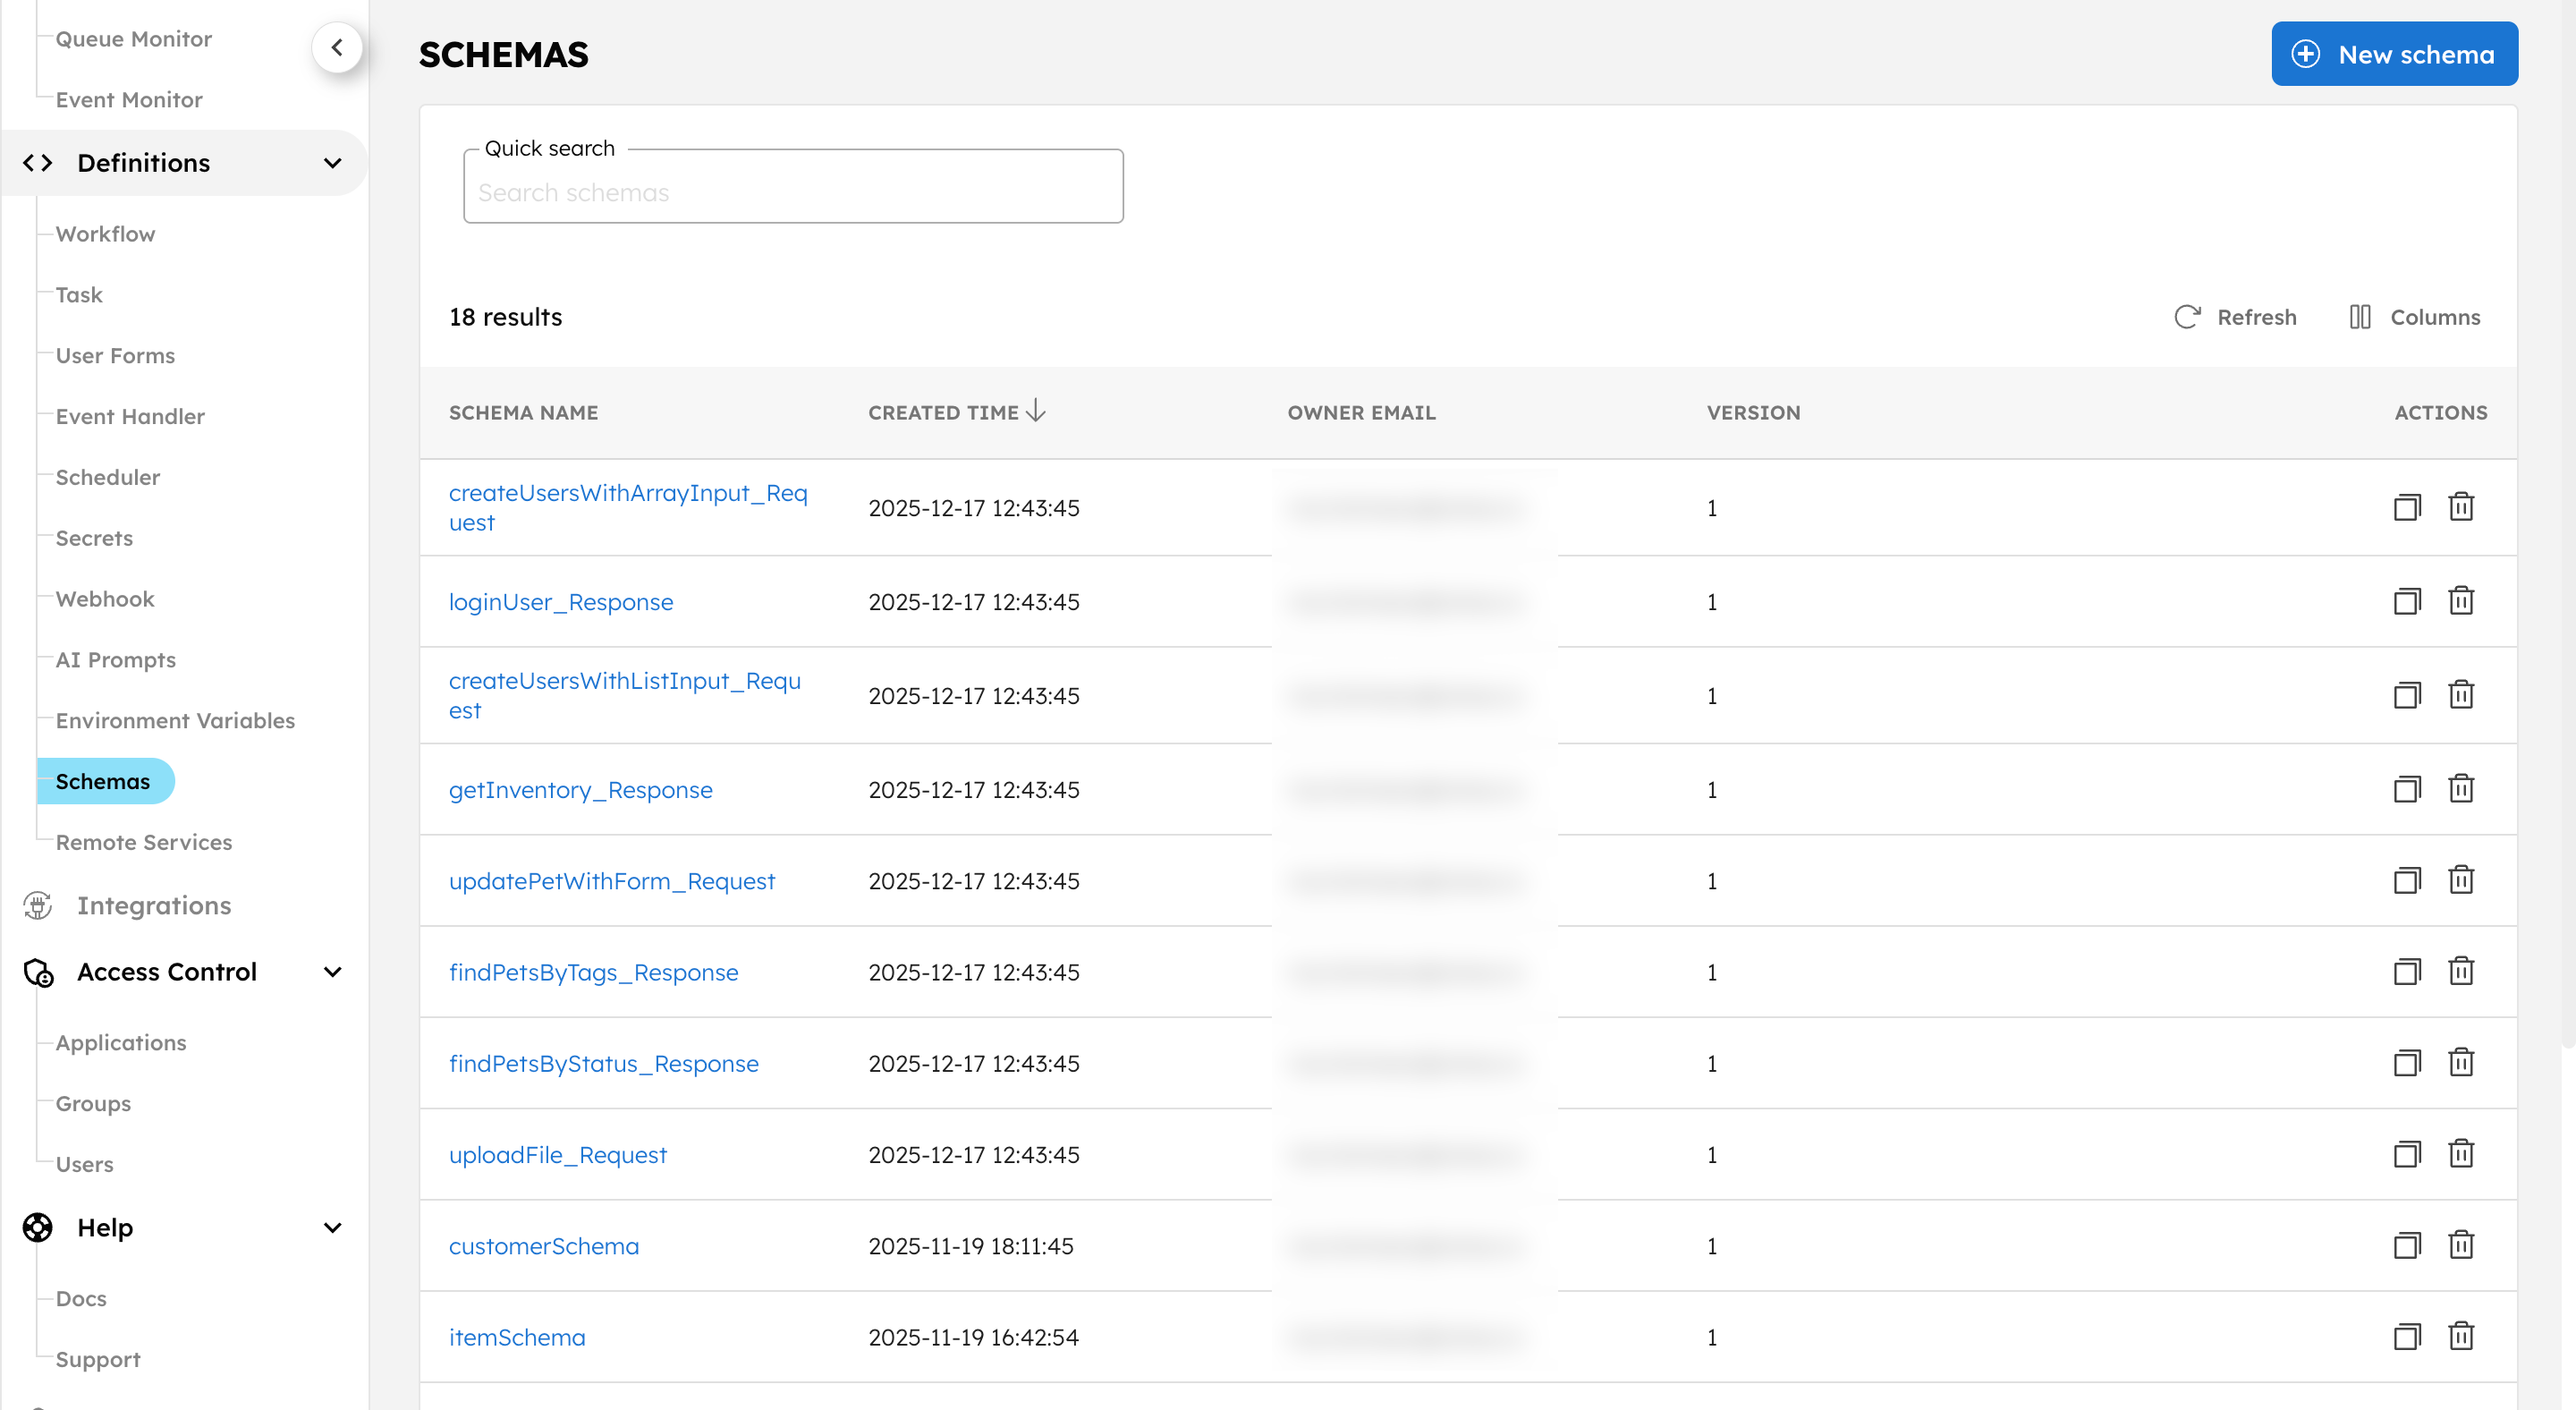This screenshot has width=2576, height=1410.
Task: Open the findPetsByTags_Response schema
Action: pos(593,971)
